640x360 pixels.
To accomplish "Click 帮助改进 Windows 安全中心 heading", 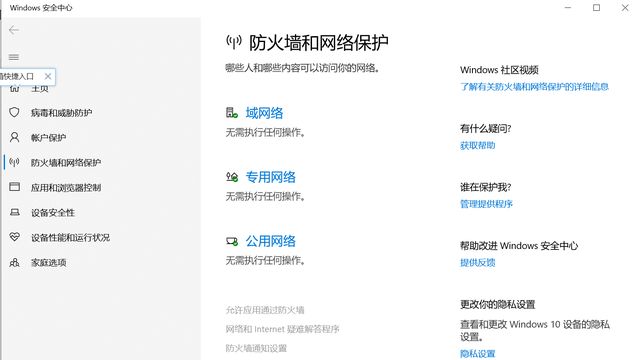I will (x=519, y=246).
